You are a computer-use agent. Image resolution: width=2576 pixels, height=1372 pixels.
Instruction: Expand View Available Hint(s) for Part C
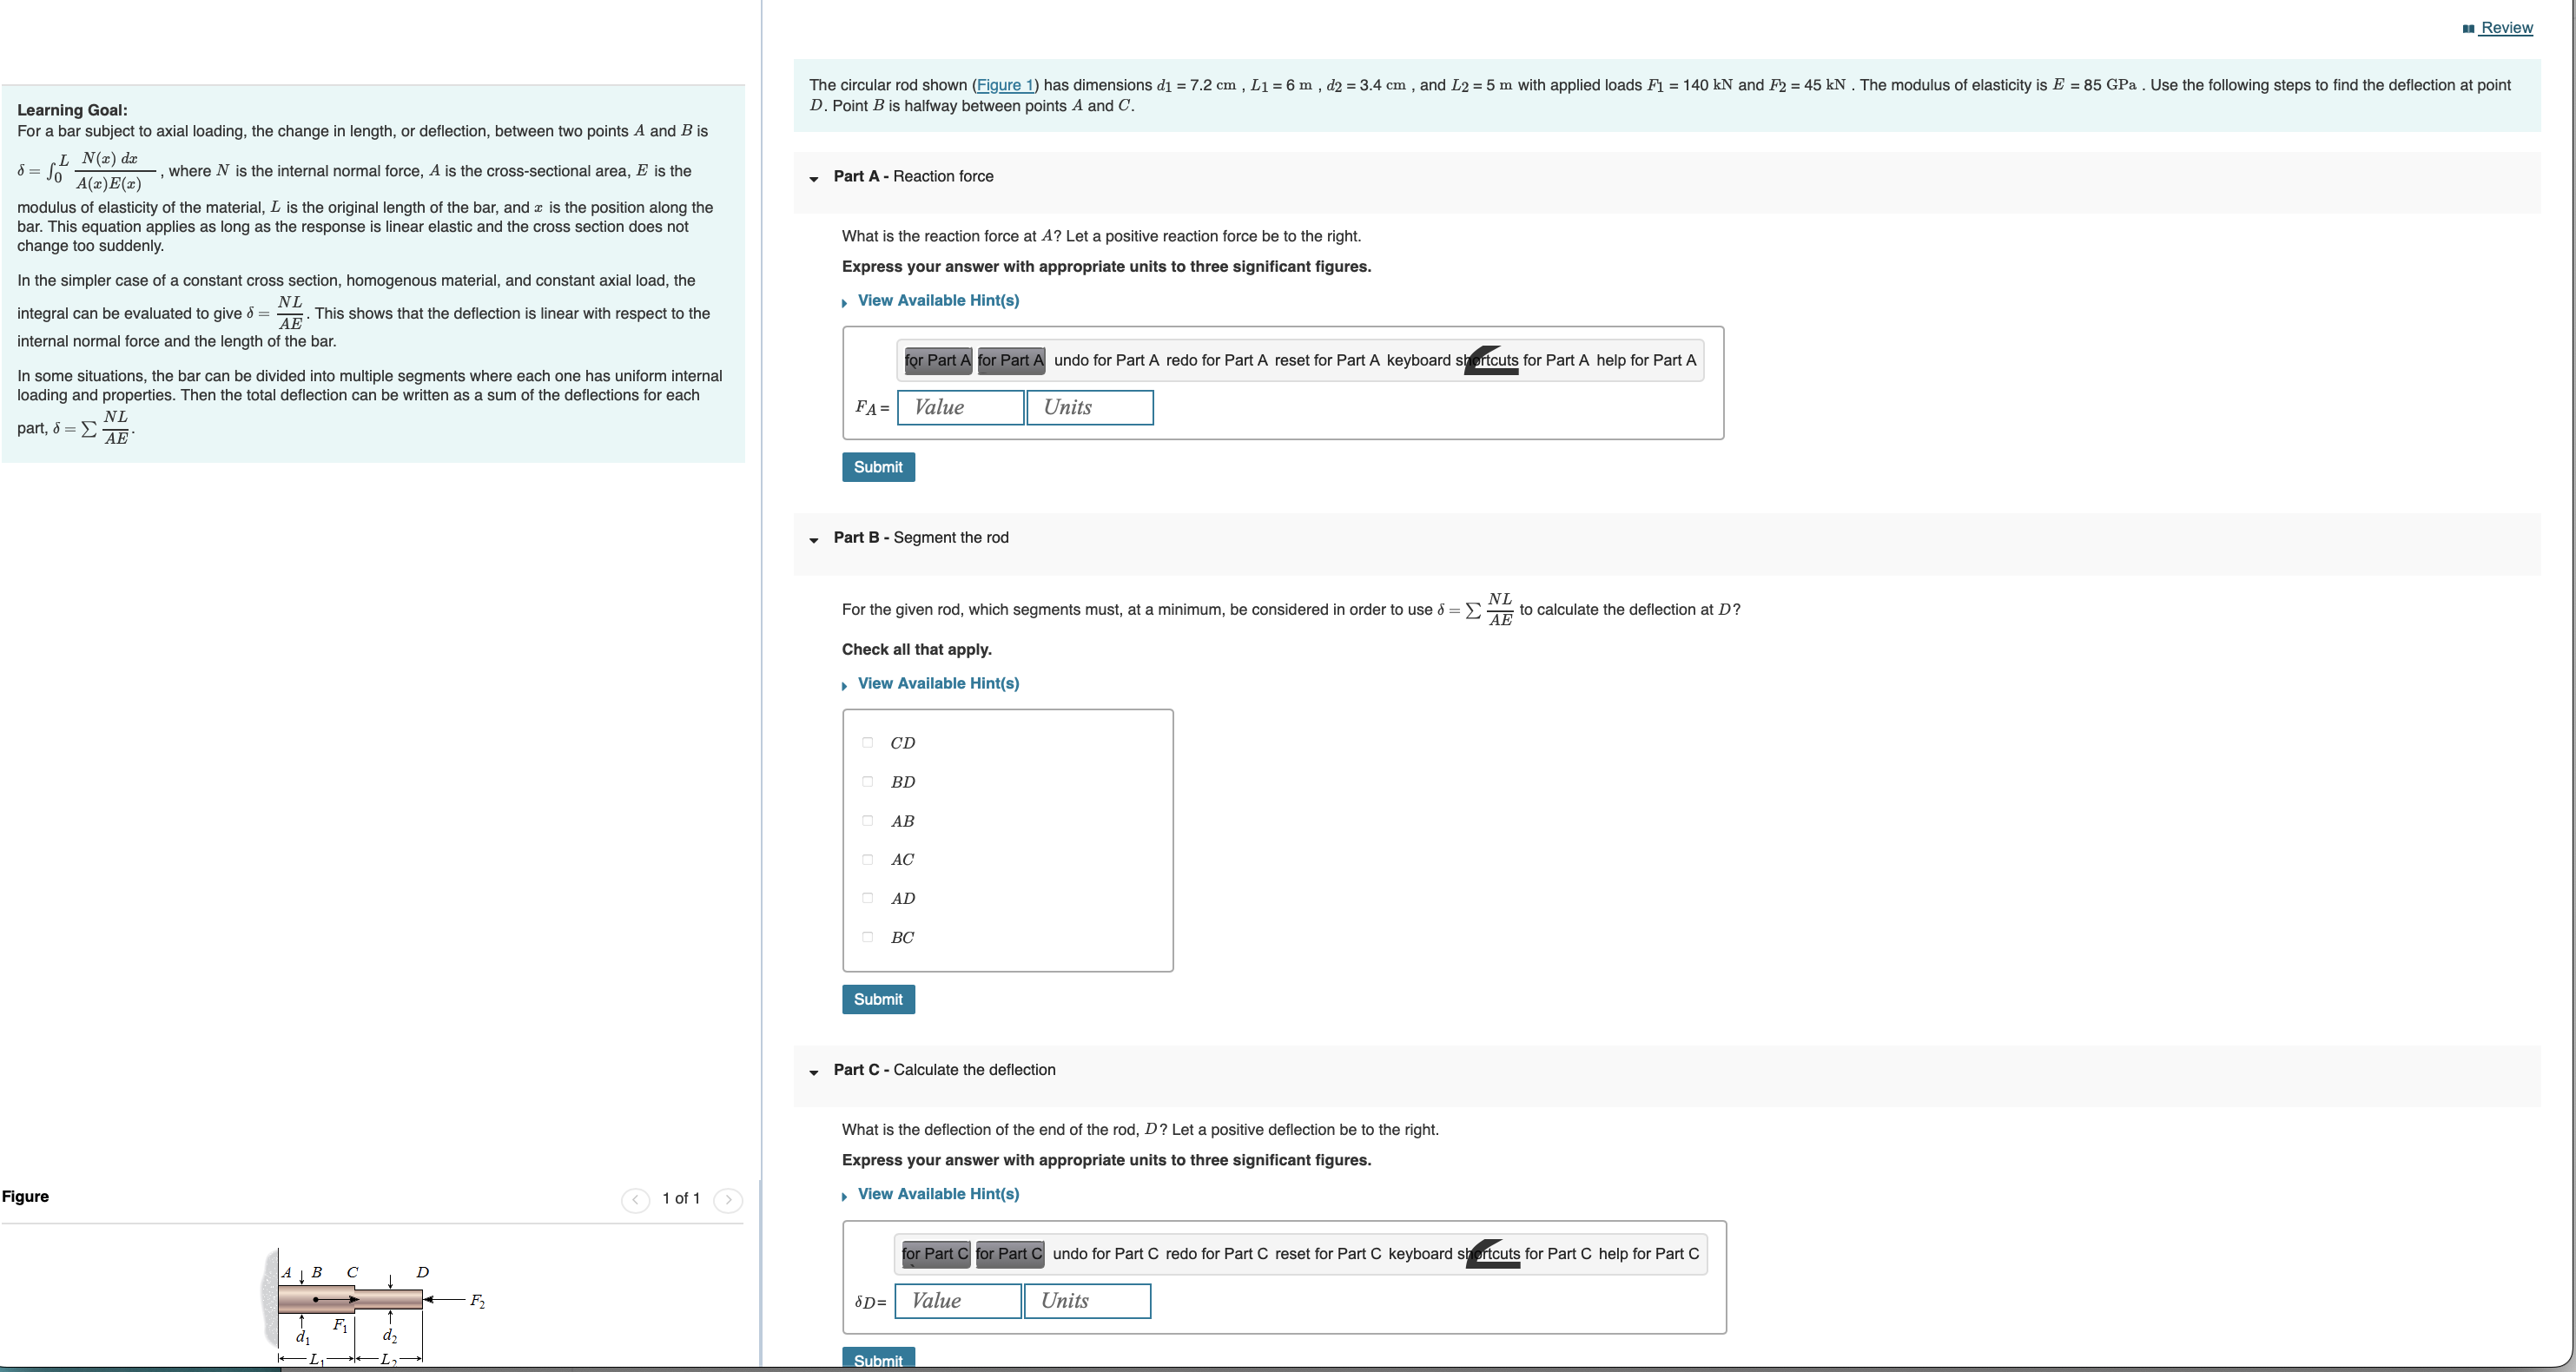937,1194
